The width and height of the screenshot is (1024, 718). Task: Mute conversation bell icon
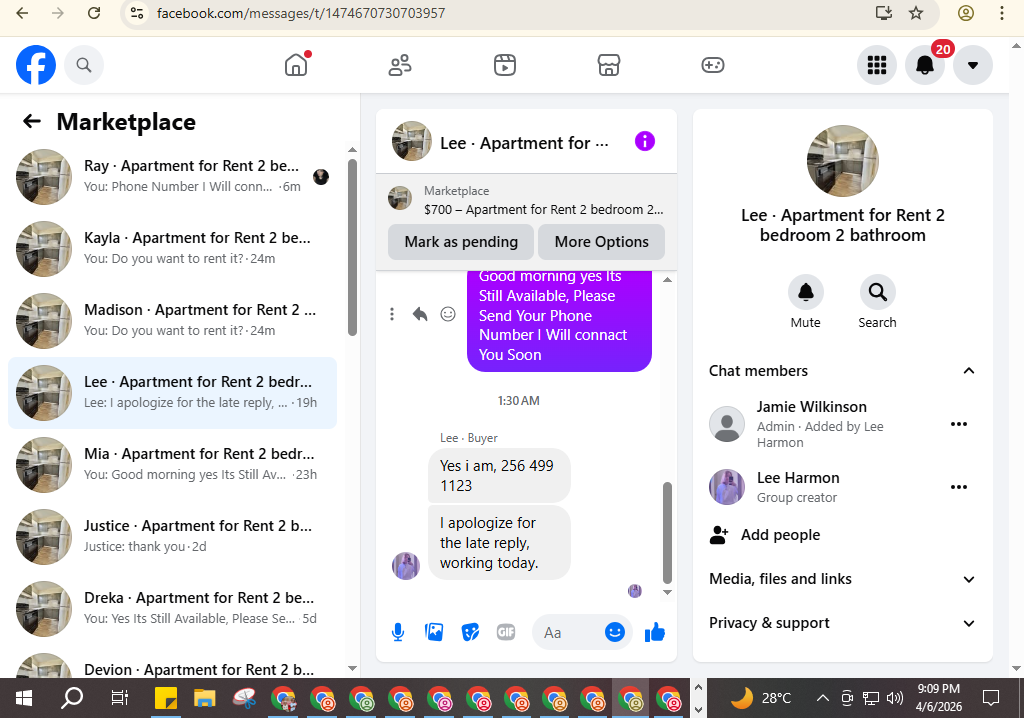806,292
